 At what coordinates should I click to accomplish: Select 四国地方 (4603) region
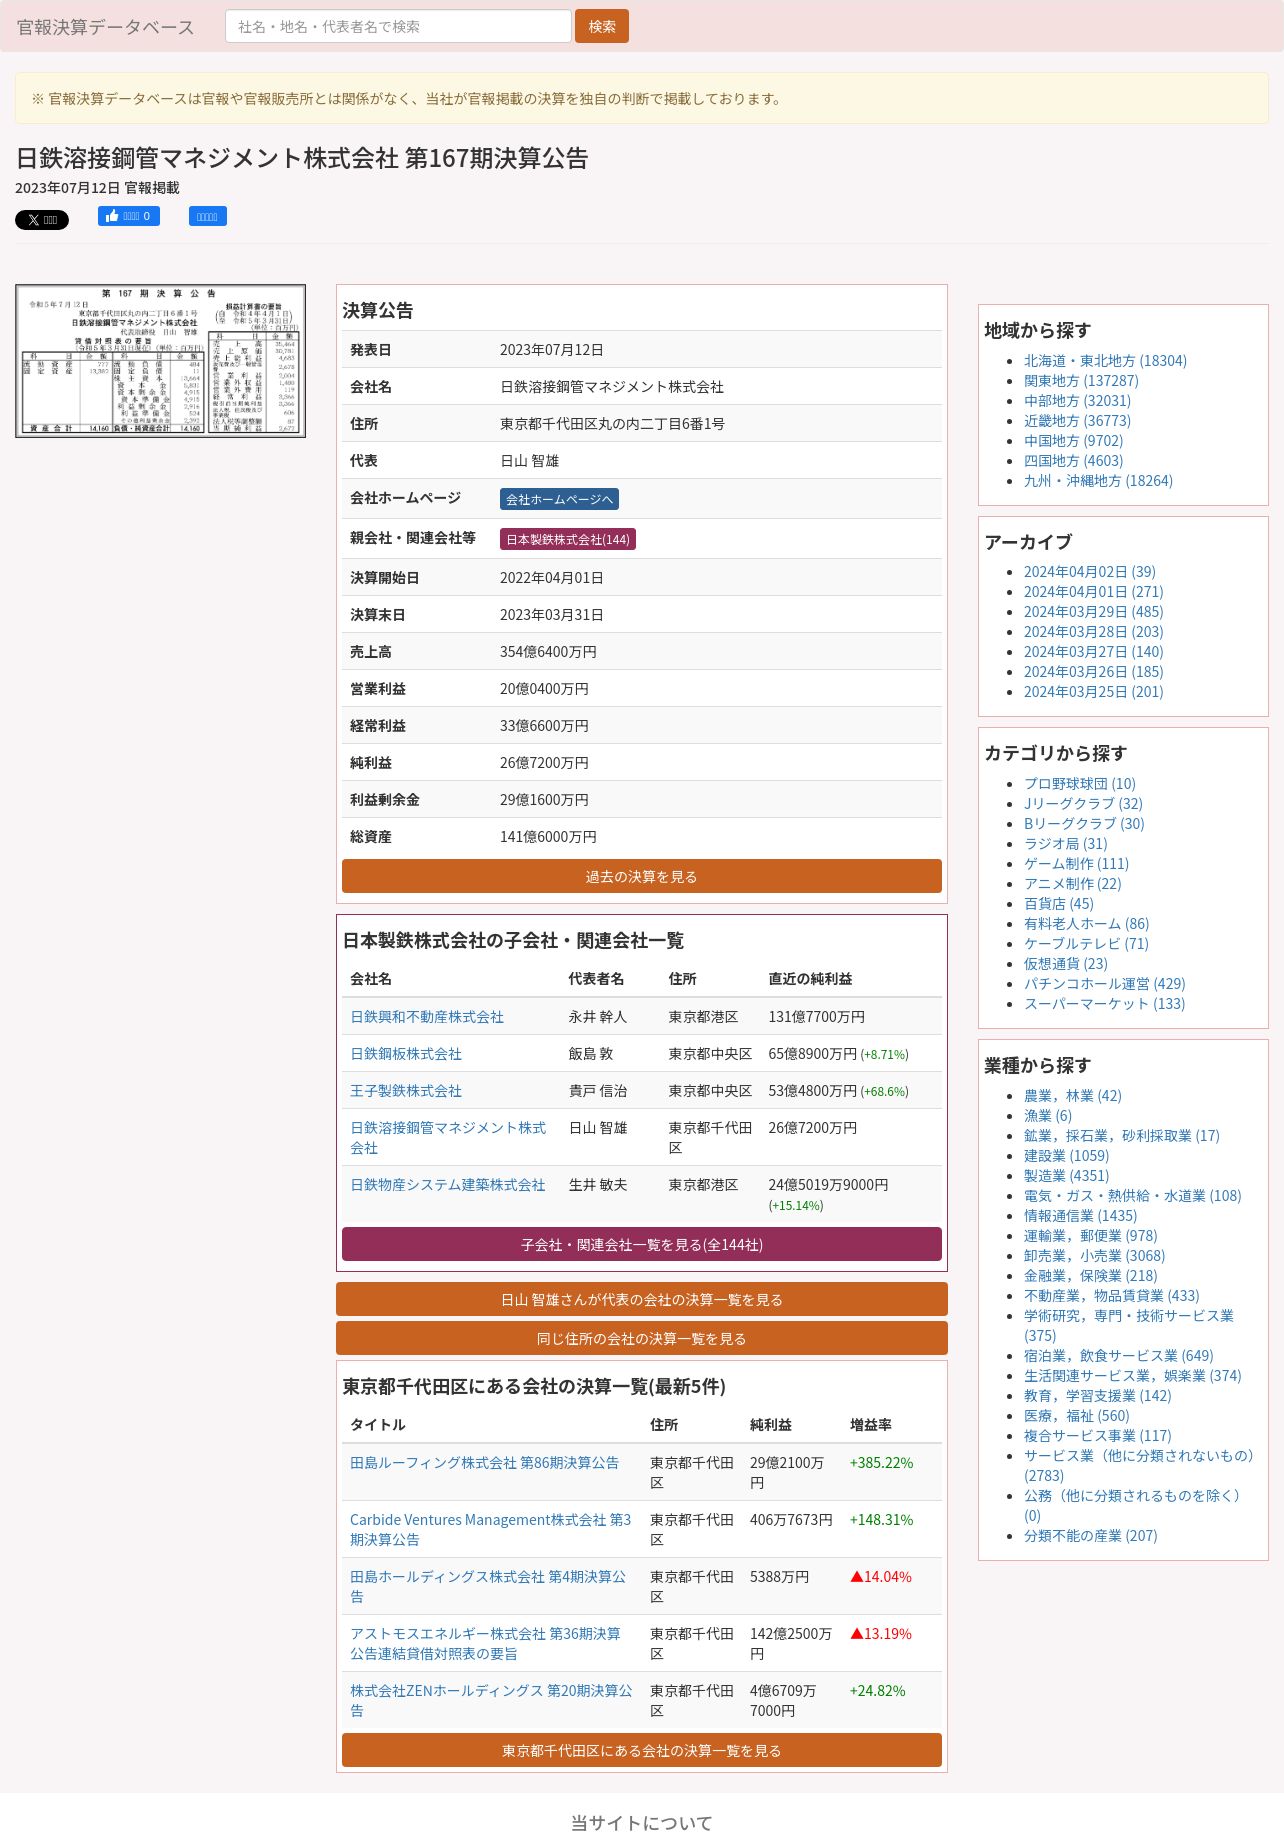tap(1073, 461)
